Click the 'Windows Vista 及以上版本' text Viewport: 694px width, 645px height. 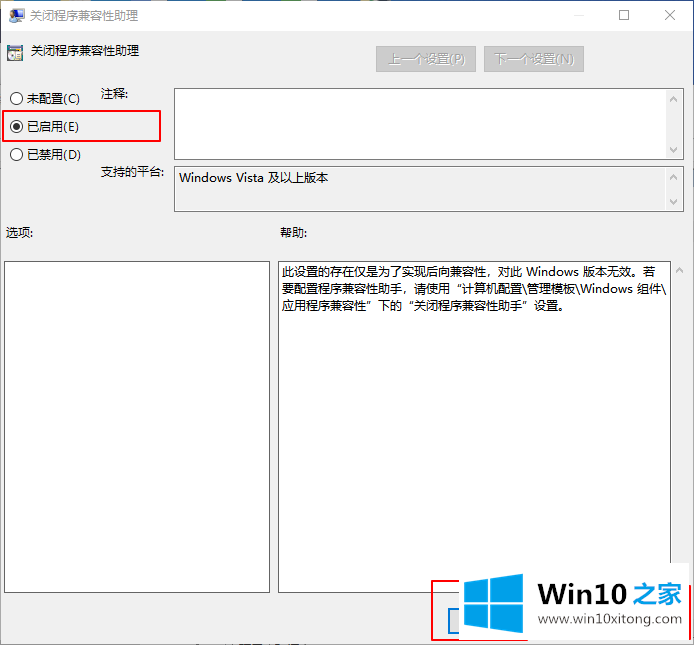pyautogui.click(x=254, y=178)
